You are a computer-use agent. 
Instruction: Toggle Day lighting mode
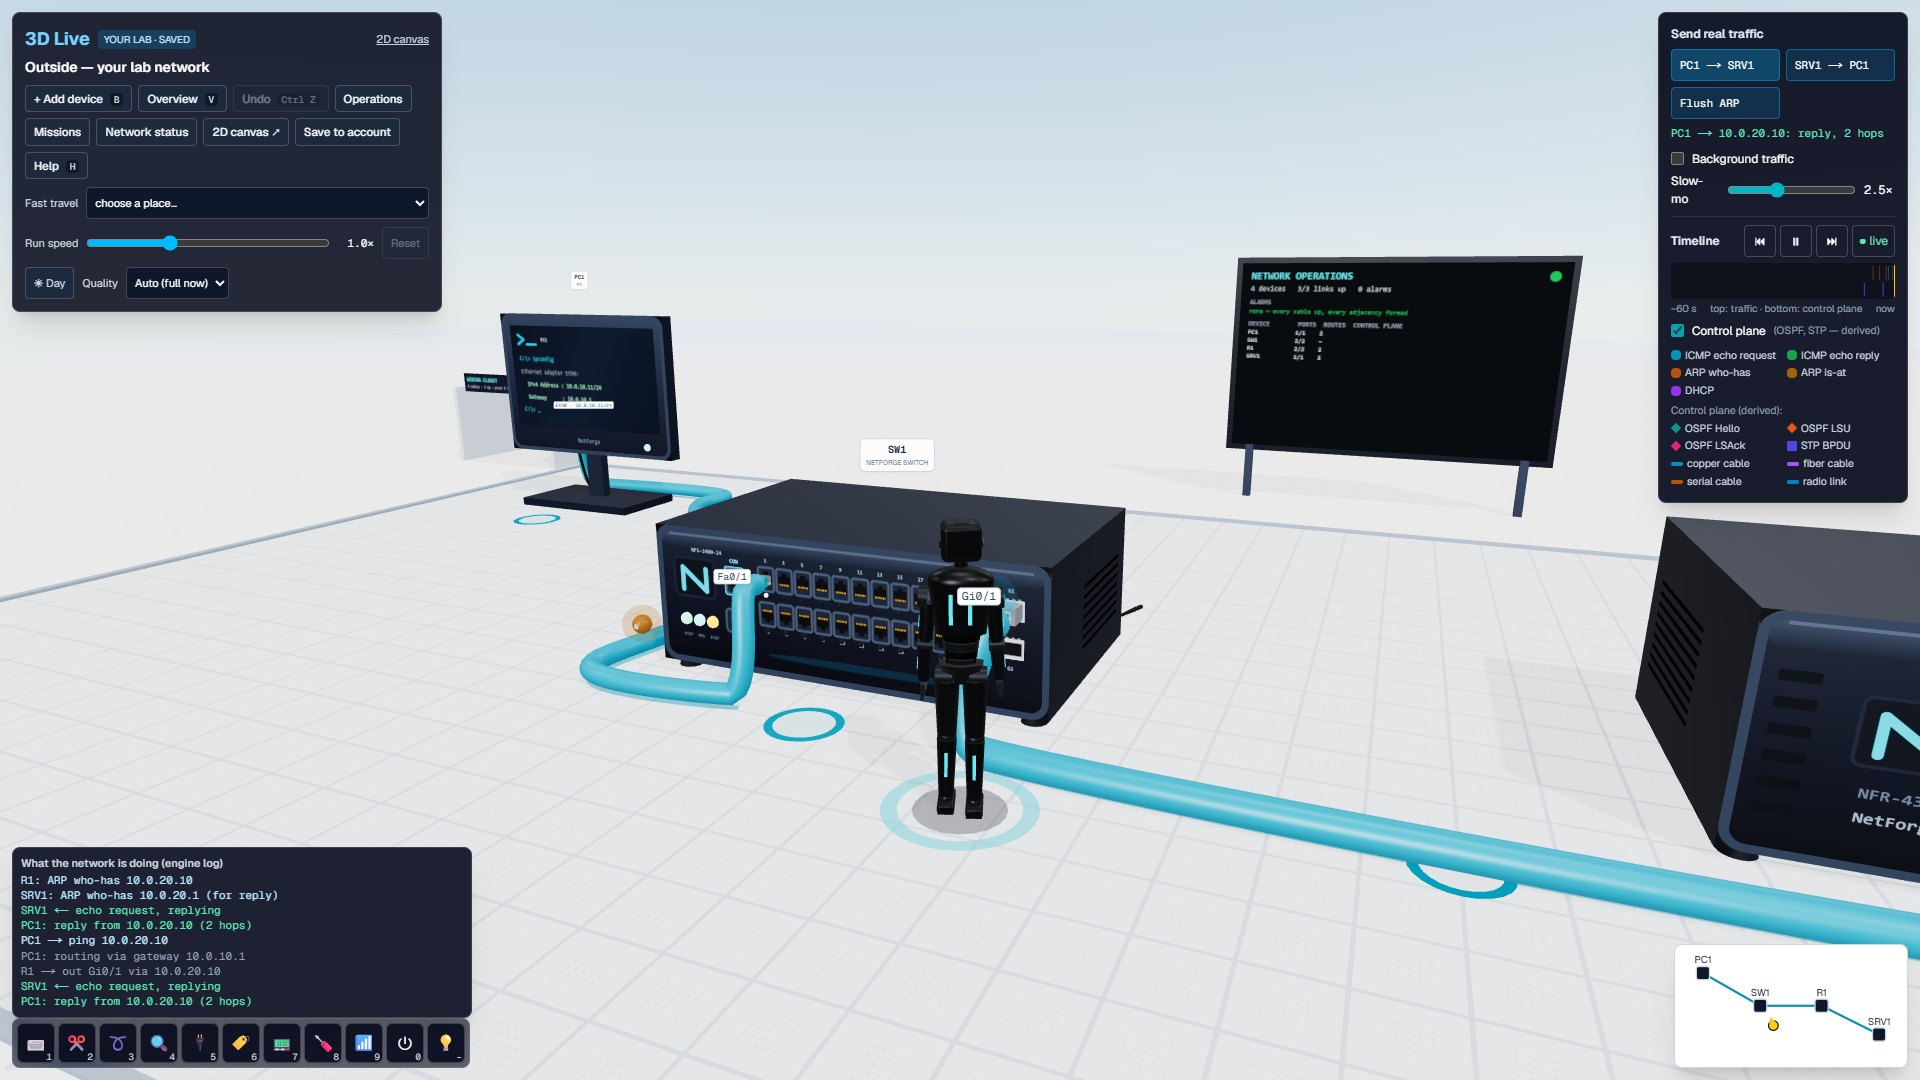pos(49,283)
